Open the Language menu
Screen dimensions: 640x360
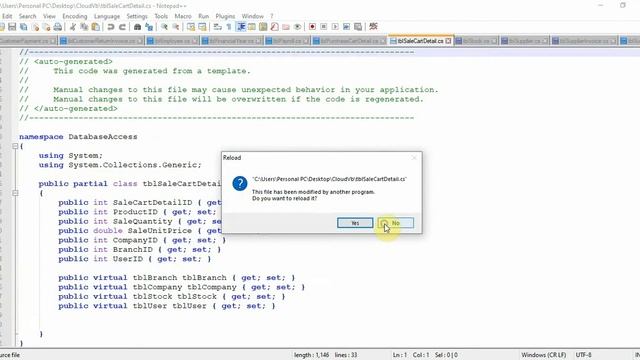tap(107, 16)
